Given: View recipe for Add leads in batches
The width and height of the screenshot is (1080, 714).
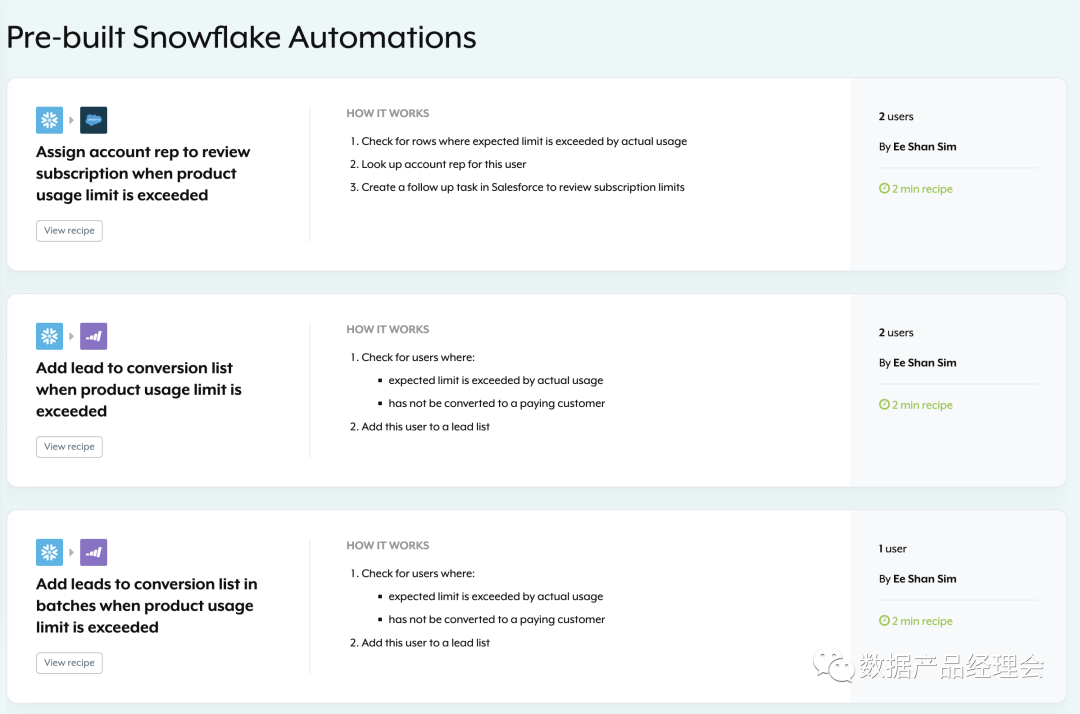Looking at the screenshot, I should (70, 663).
